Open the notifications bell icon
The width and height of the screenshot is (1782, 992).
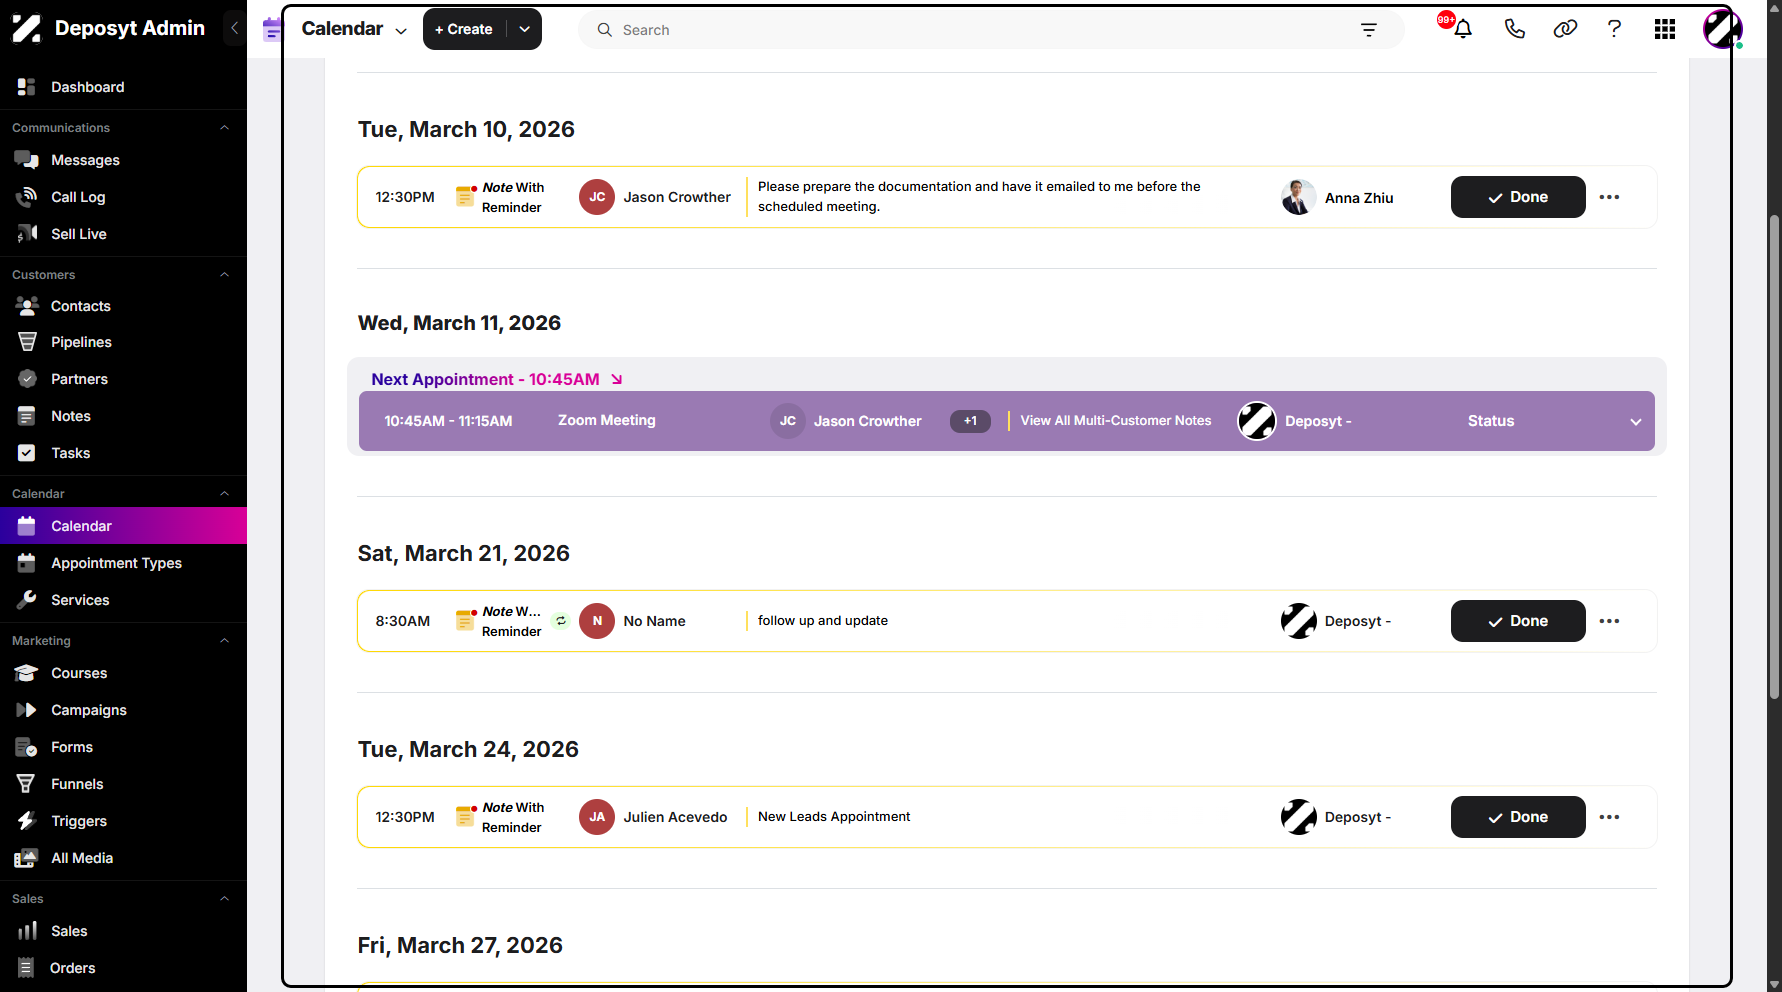click(1463, 29)
